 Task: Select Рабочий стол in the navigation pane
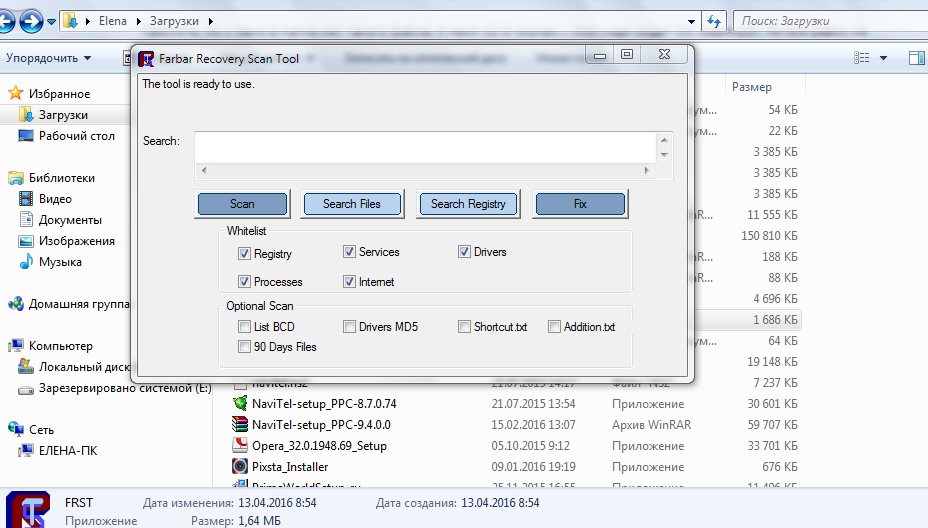click(76, 136)
